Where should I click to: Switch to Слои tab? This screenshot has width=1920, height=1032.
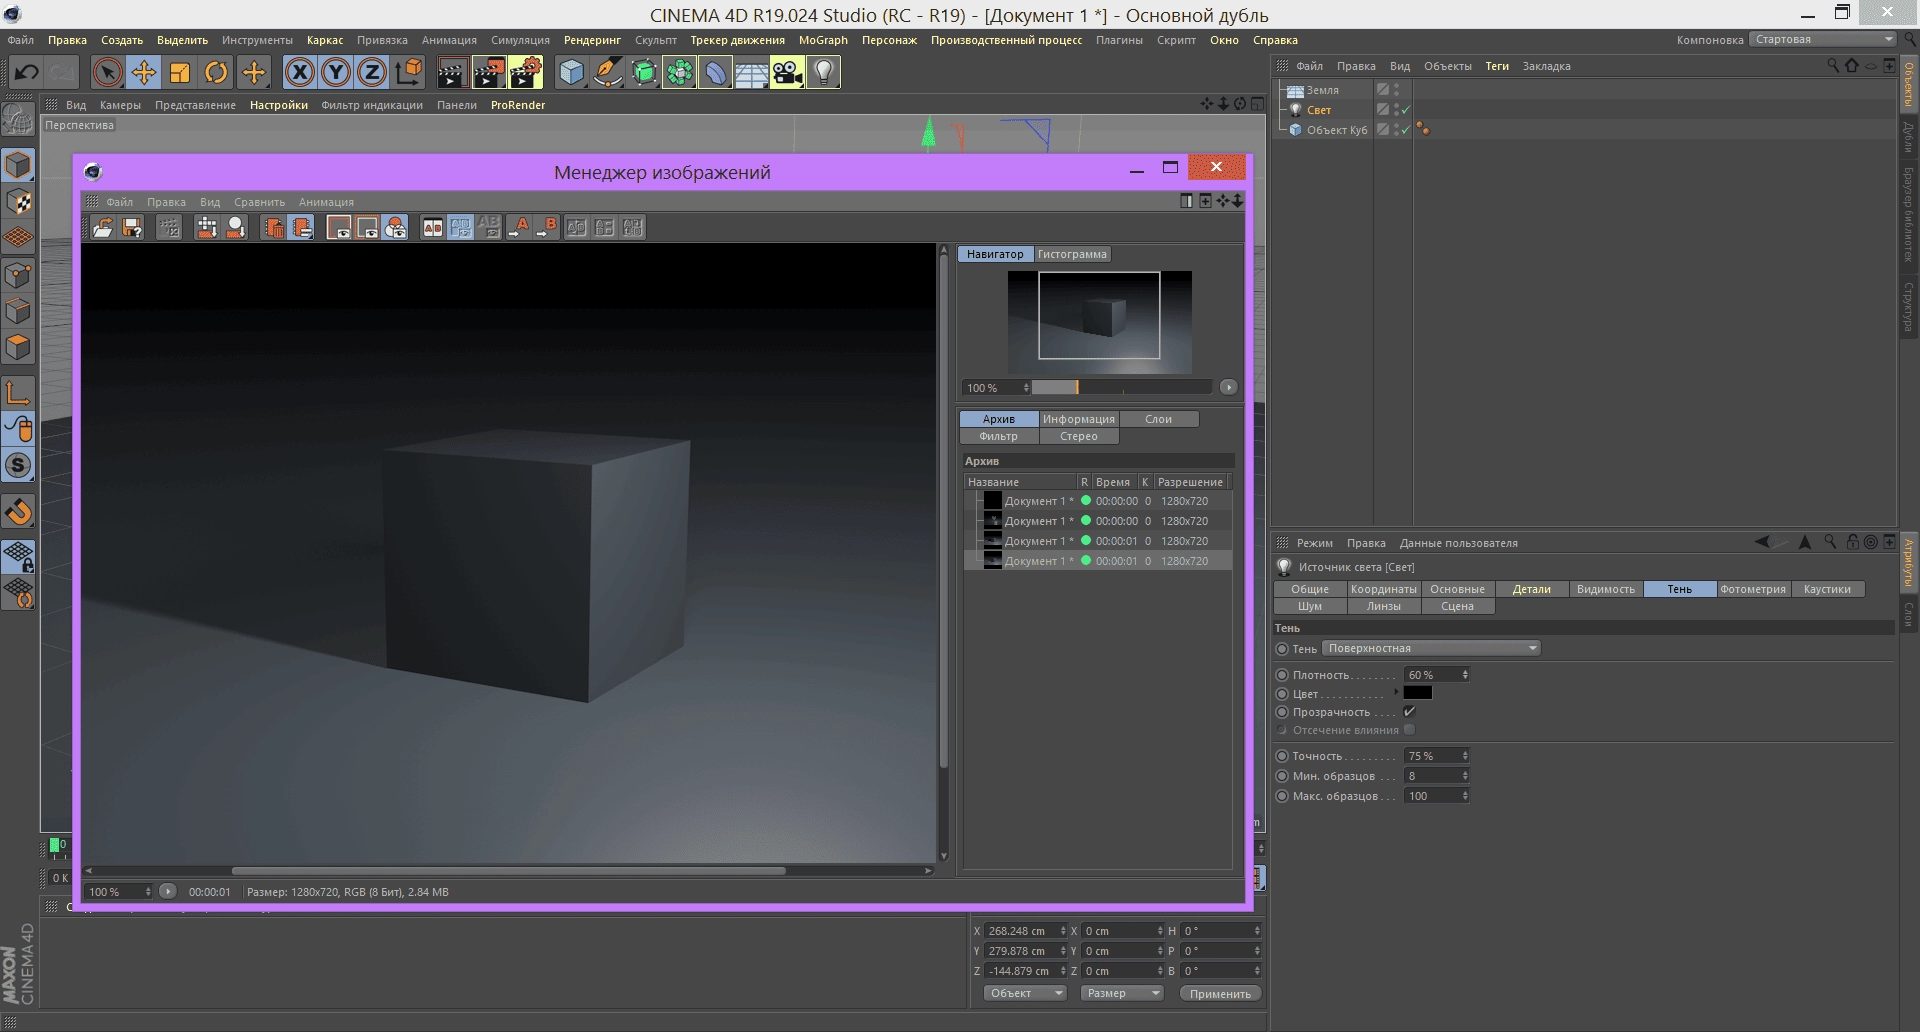(x=1158, y=419)
